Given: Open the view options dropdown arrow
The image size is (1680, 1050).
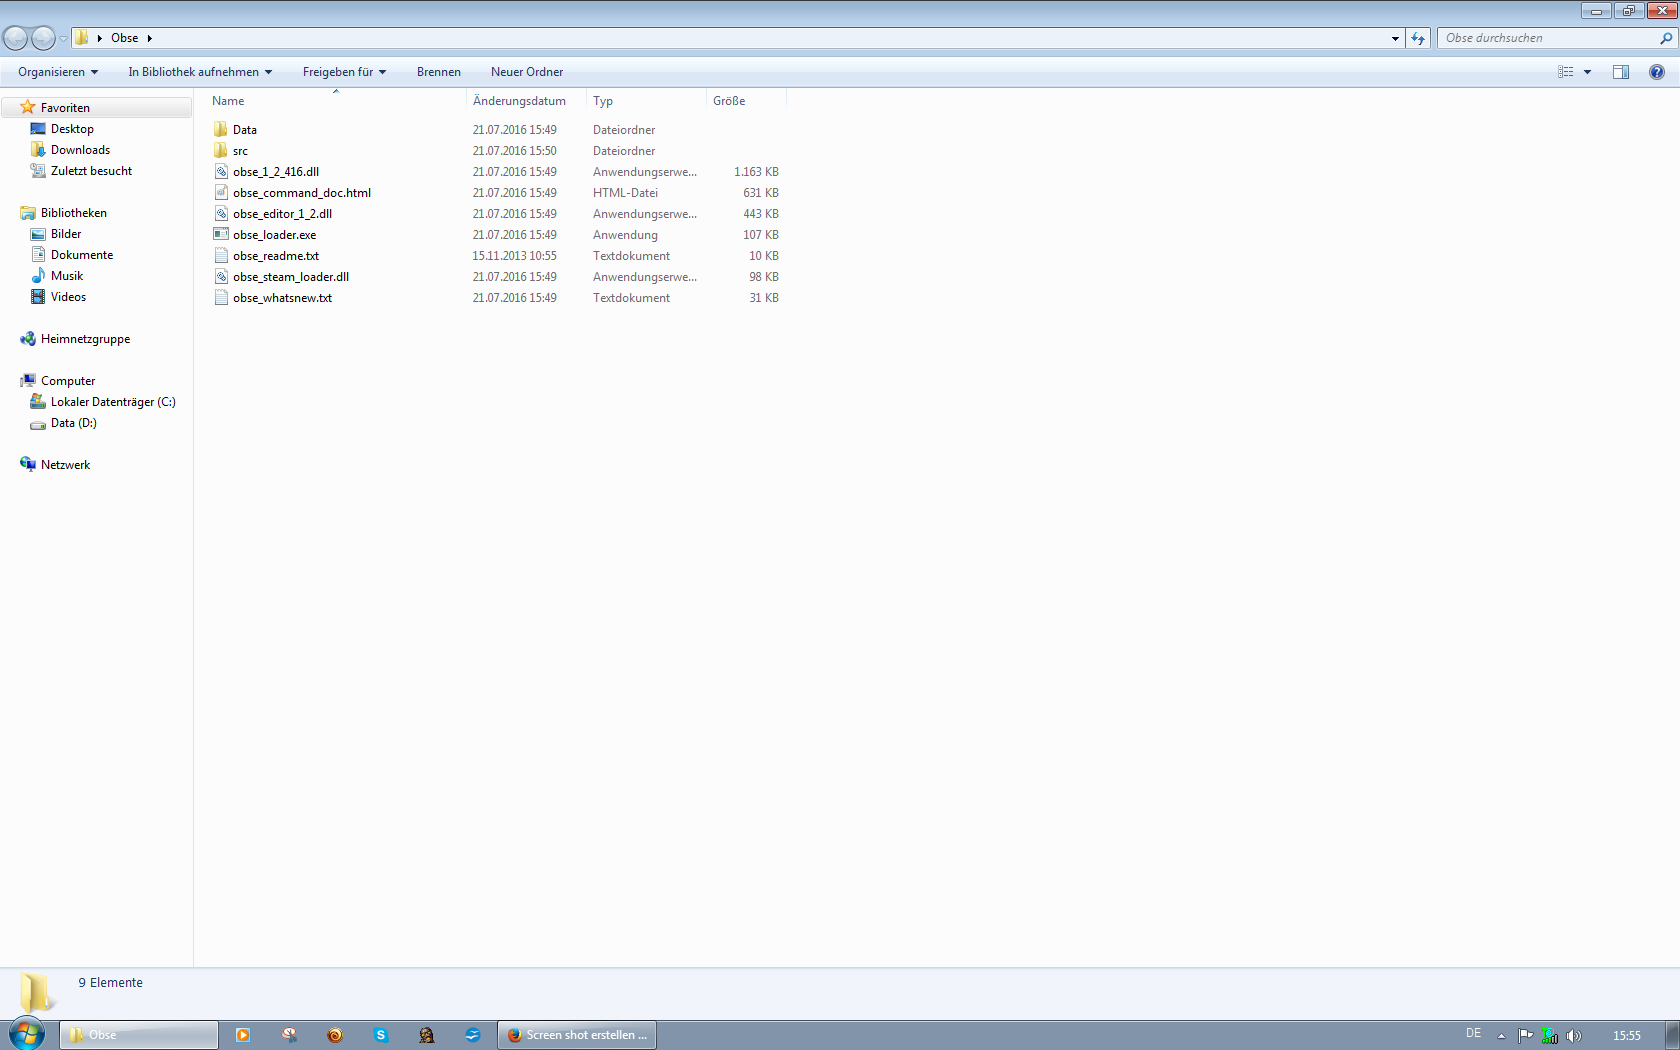Looking at the screenshot, I should tap(1587, 72).
